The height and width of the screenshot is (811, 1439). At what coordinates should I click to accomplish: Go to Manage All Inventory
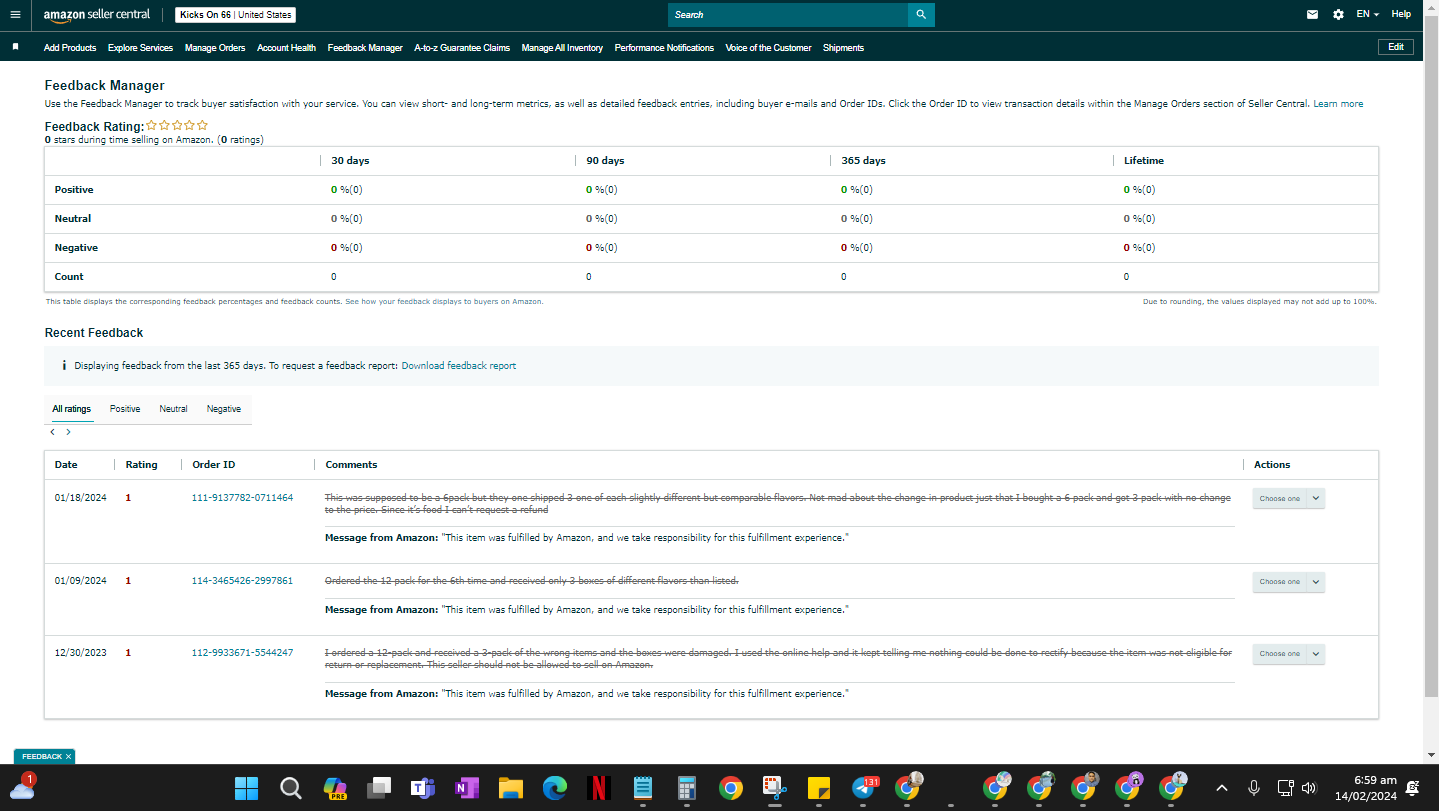(562, 48)
